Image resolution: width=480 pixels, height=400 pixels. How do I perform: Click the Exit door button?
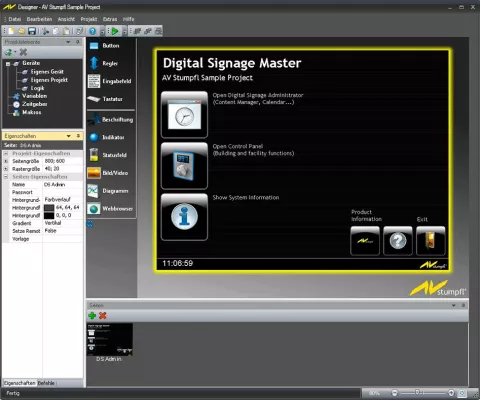(x=431, y=241)
